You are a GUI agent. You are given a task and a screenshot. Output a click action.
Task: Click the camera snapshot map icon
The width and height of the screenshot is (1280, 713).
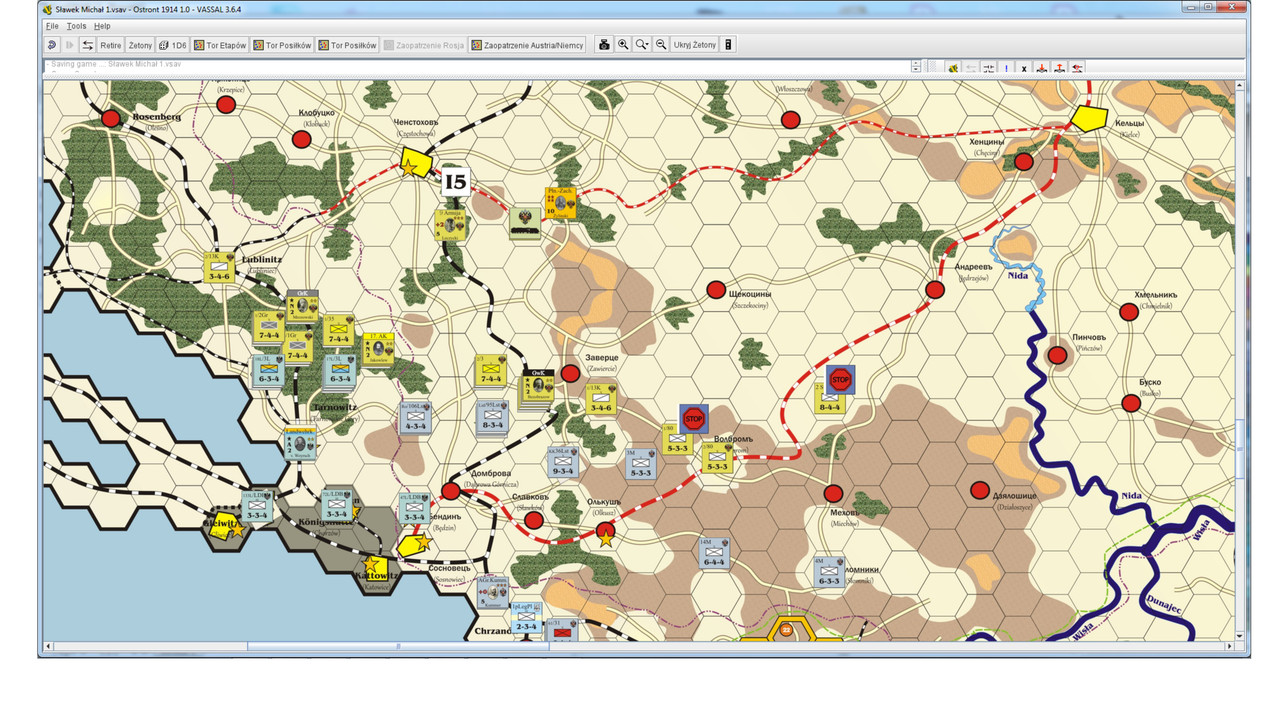click(x=604, y=45)
